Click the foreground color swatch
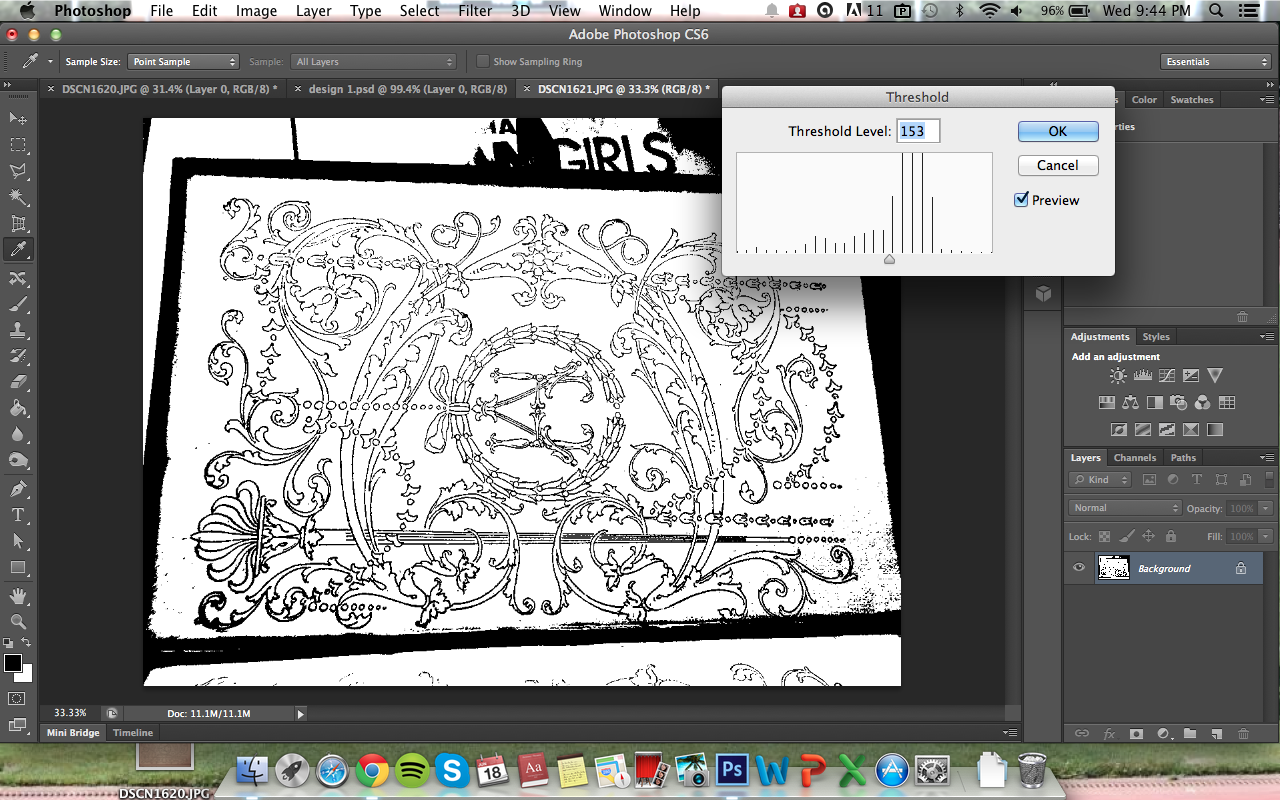 [x=13, y=664]
